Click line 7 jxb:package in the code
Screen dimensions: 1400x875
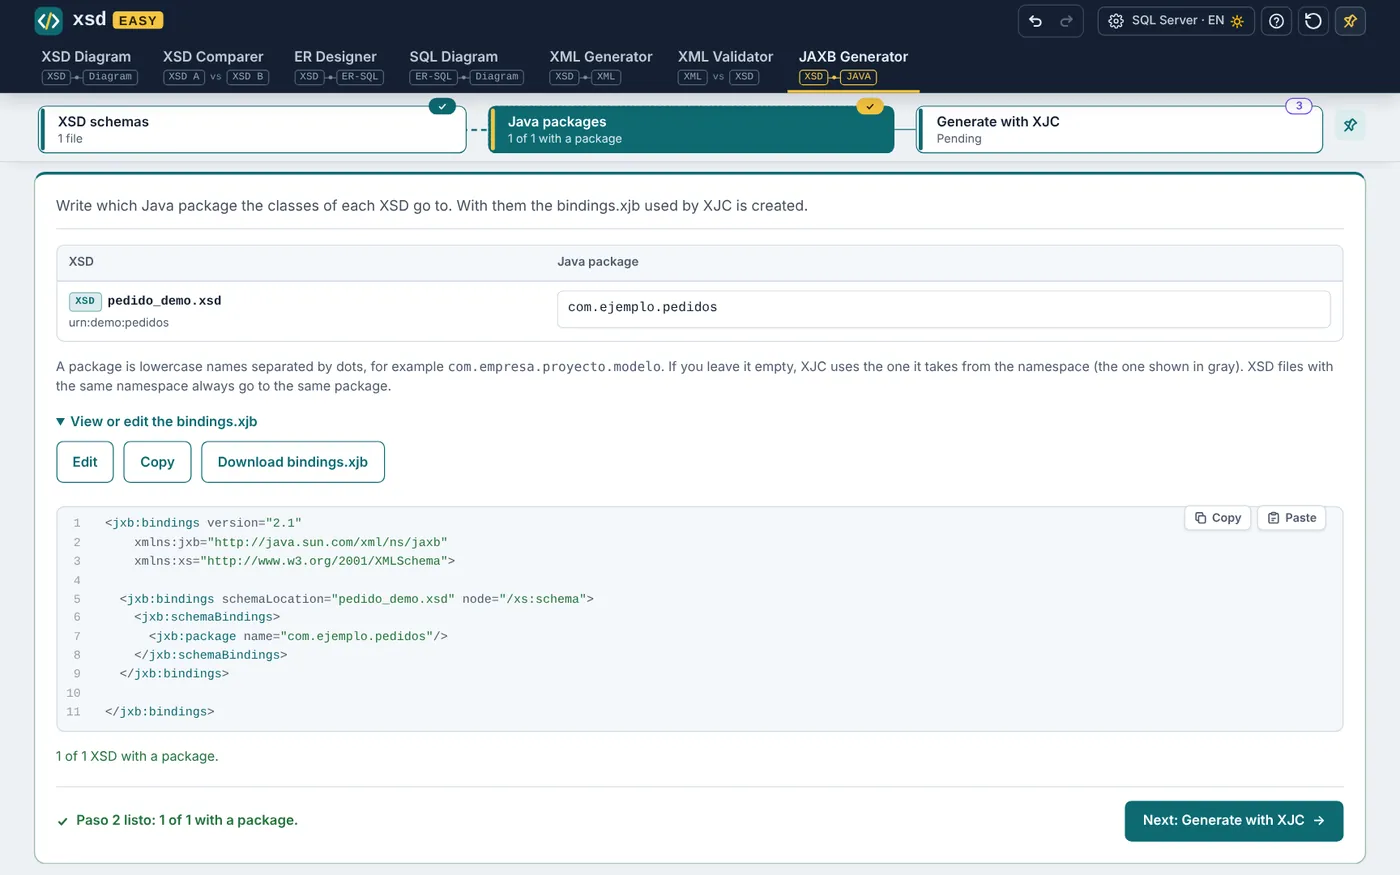(298, 637)
